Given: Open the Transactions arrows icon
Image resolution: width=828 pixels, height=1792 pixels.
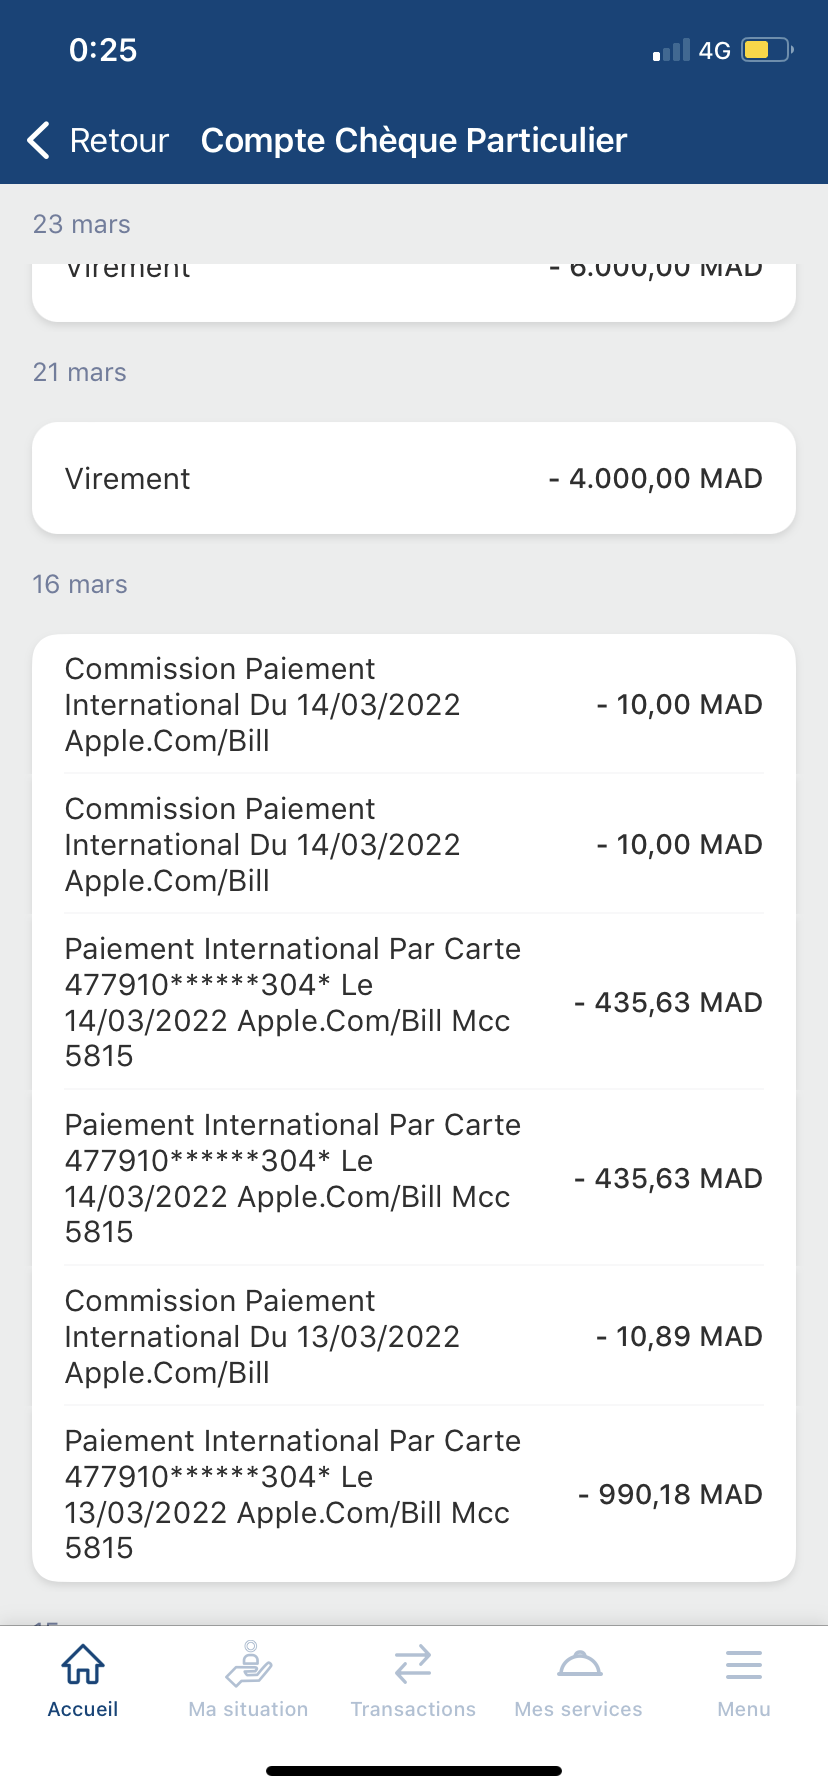Looking at the screenshot, I should point(413,1665).
